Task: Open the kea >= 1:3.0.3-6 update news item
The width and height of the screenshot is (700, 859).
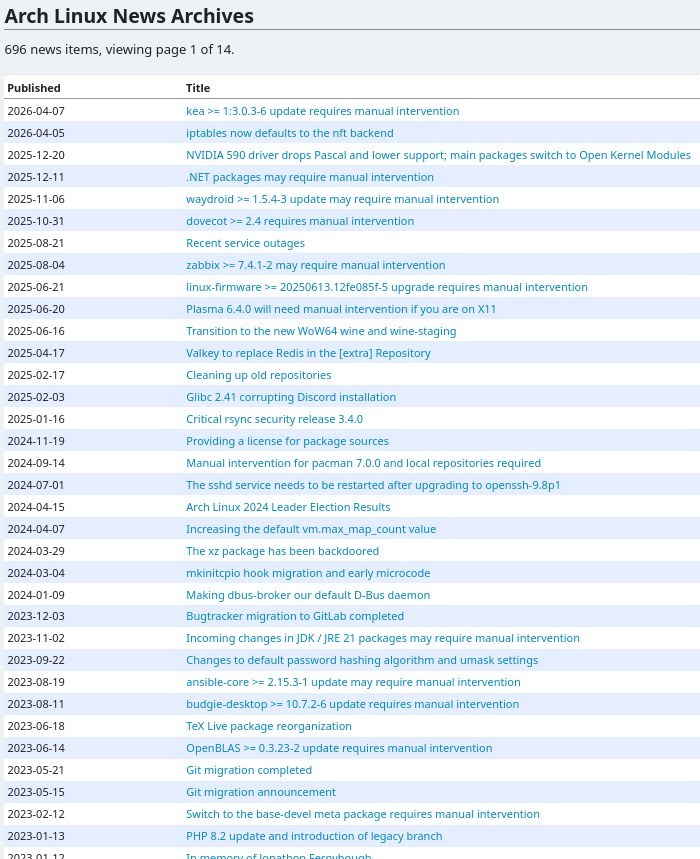Action: (323, 111)
